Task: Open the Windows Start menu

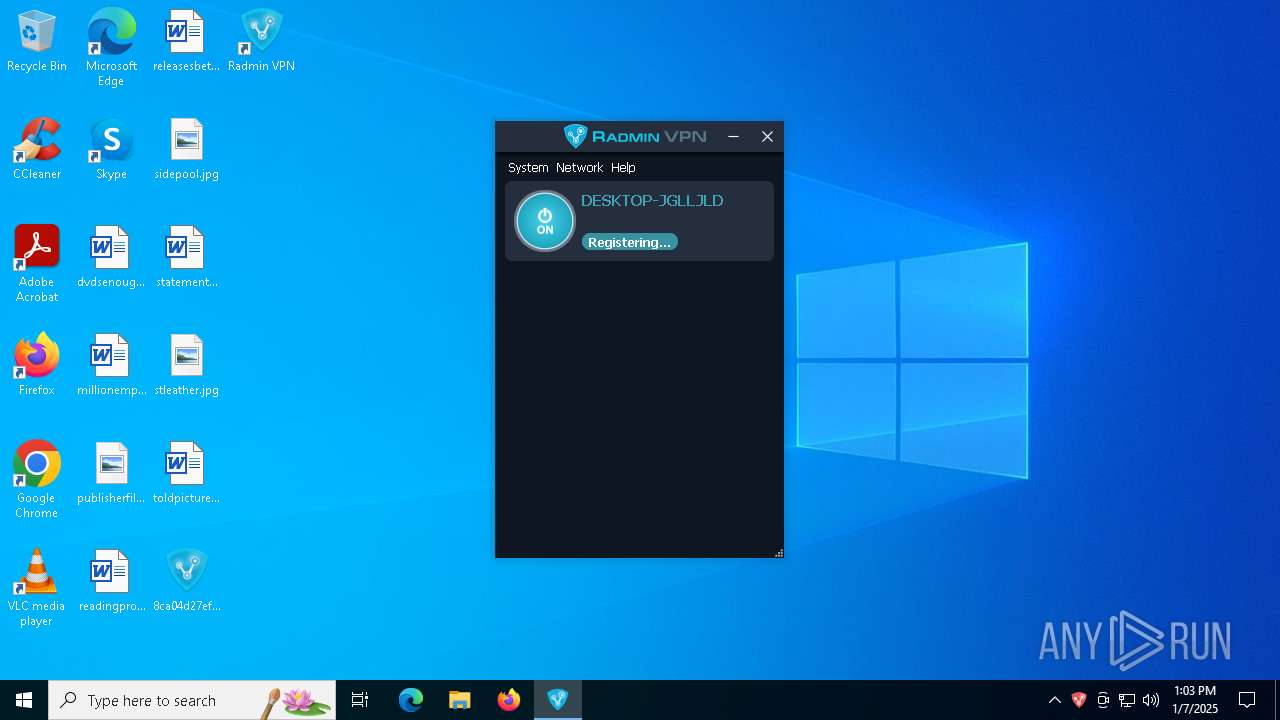Action: click(x=24, y=700)
